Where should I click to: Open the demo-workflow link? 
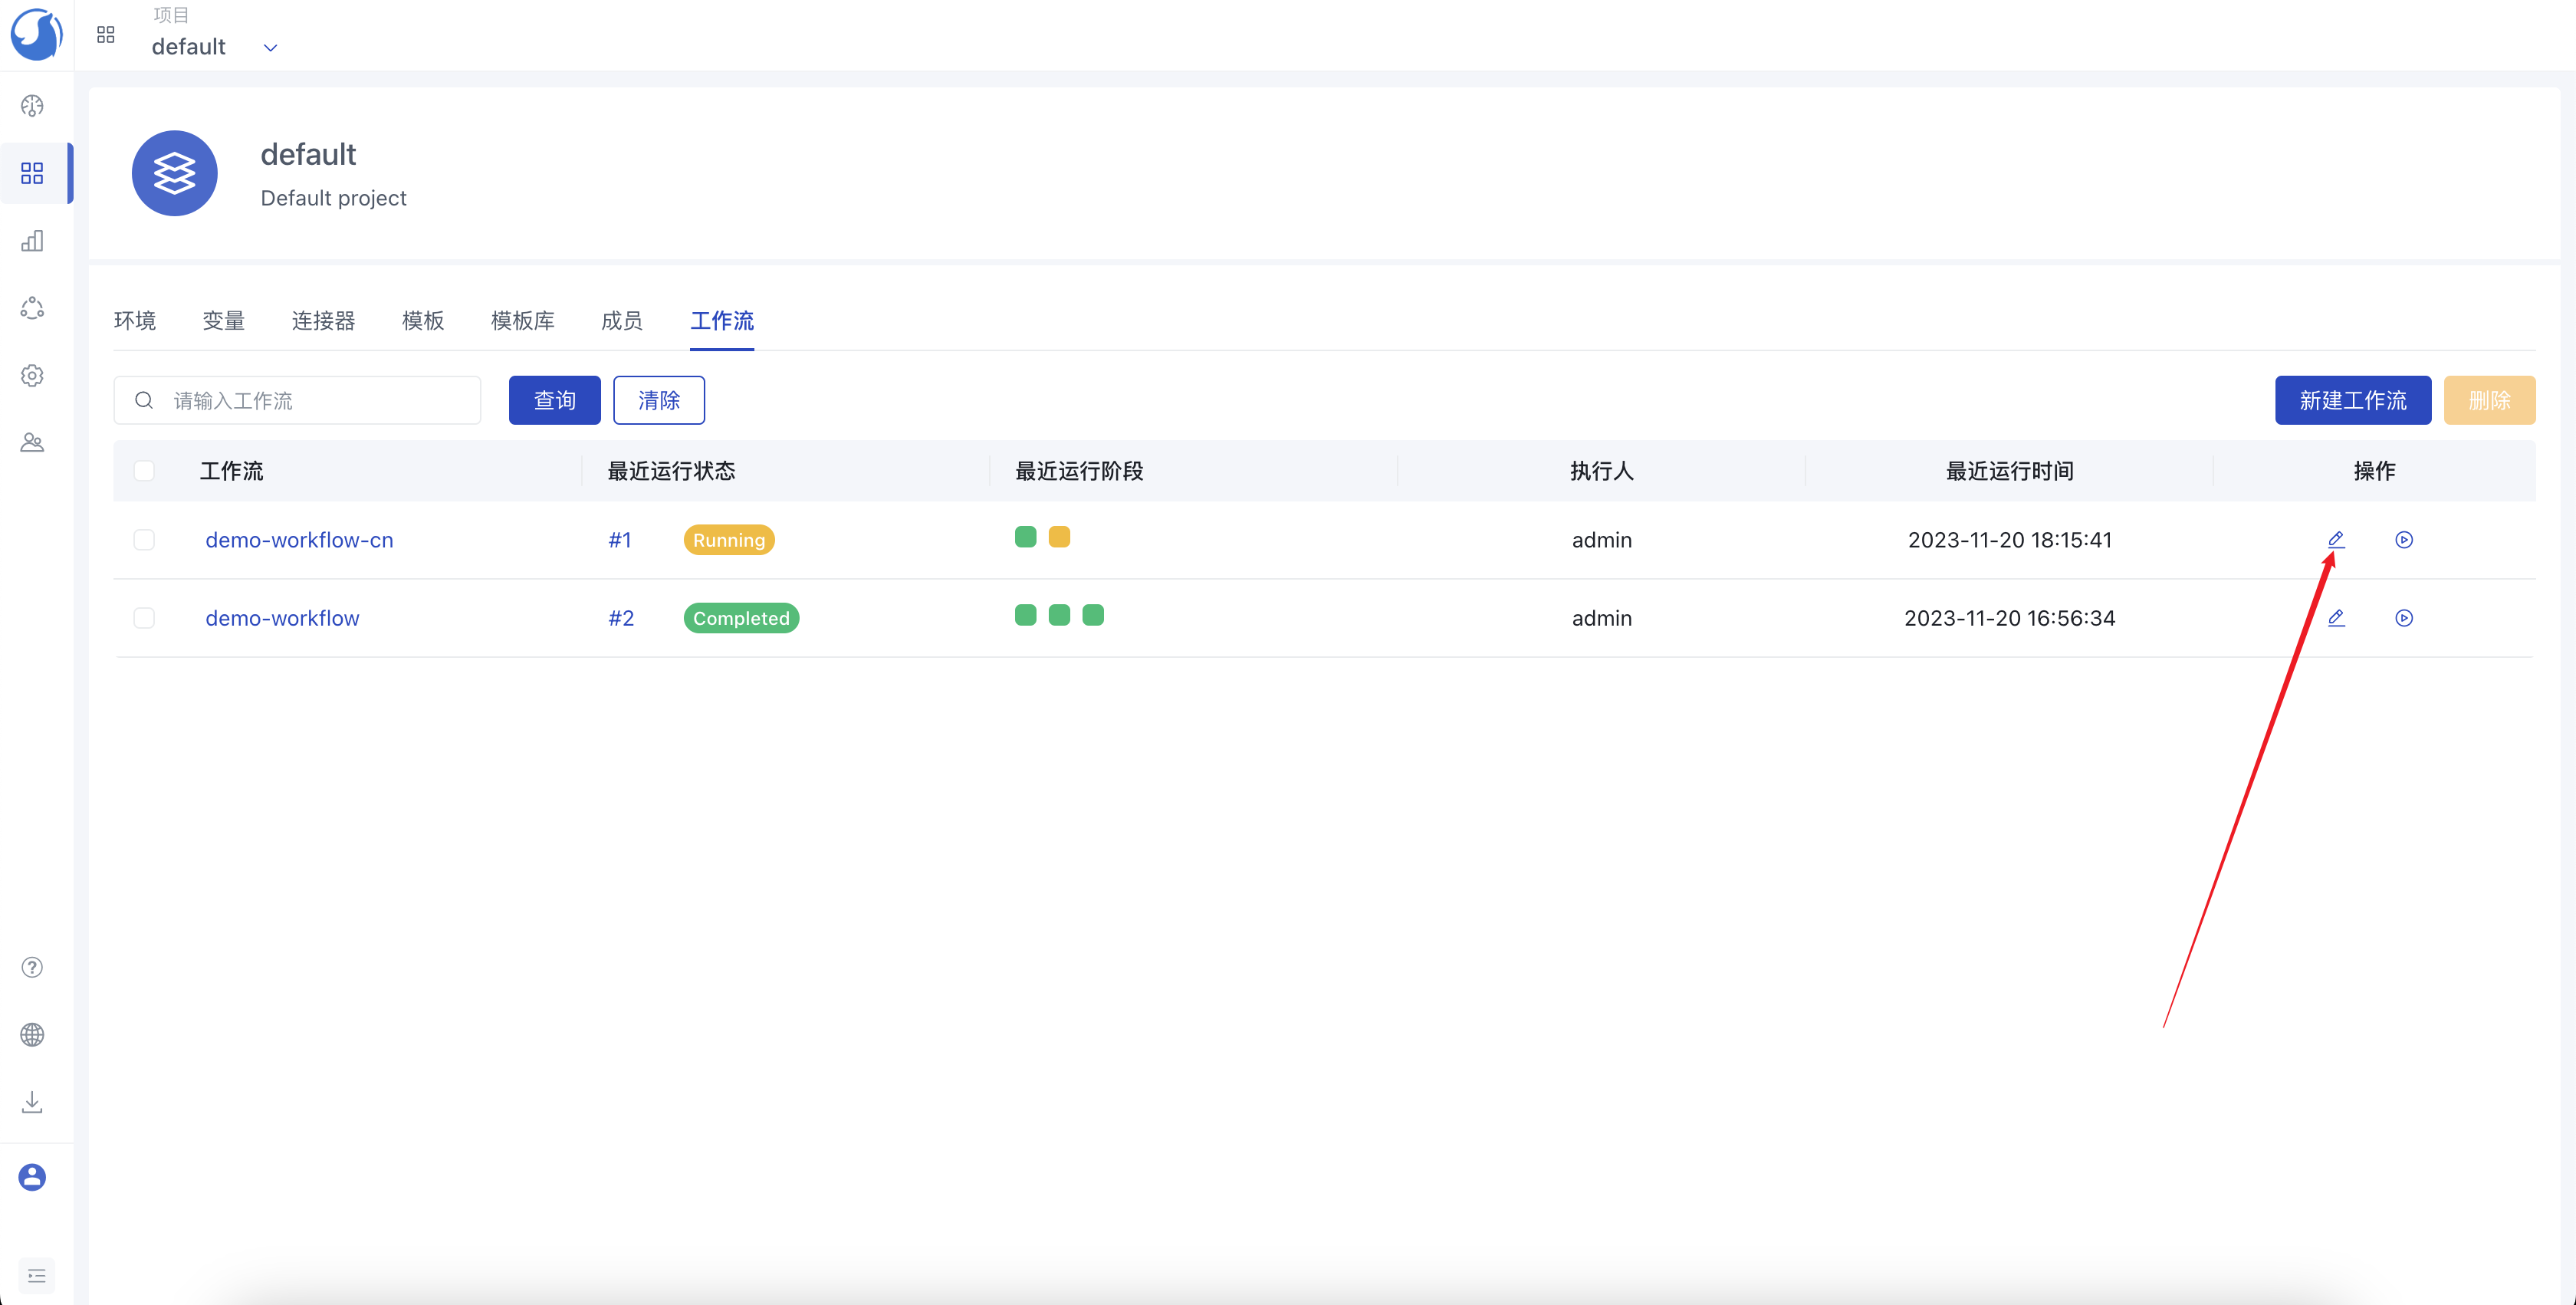coord(282,618)
